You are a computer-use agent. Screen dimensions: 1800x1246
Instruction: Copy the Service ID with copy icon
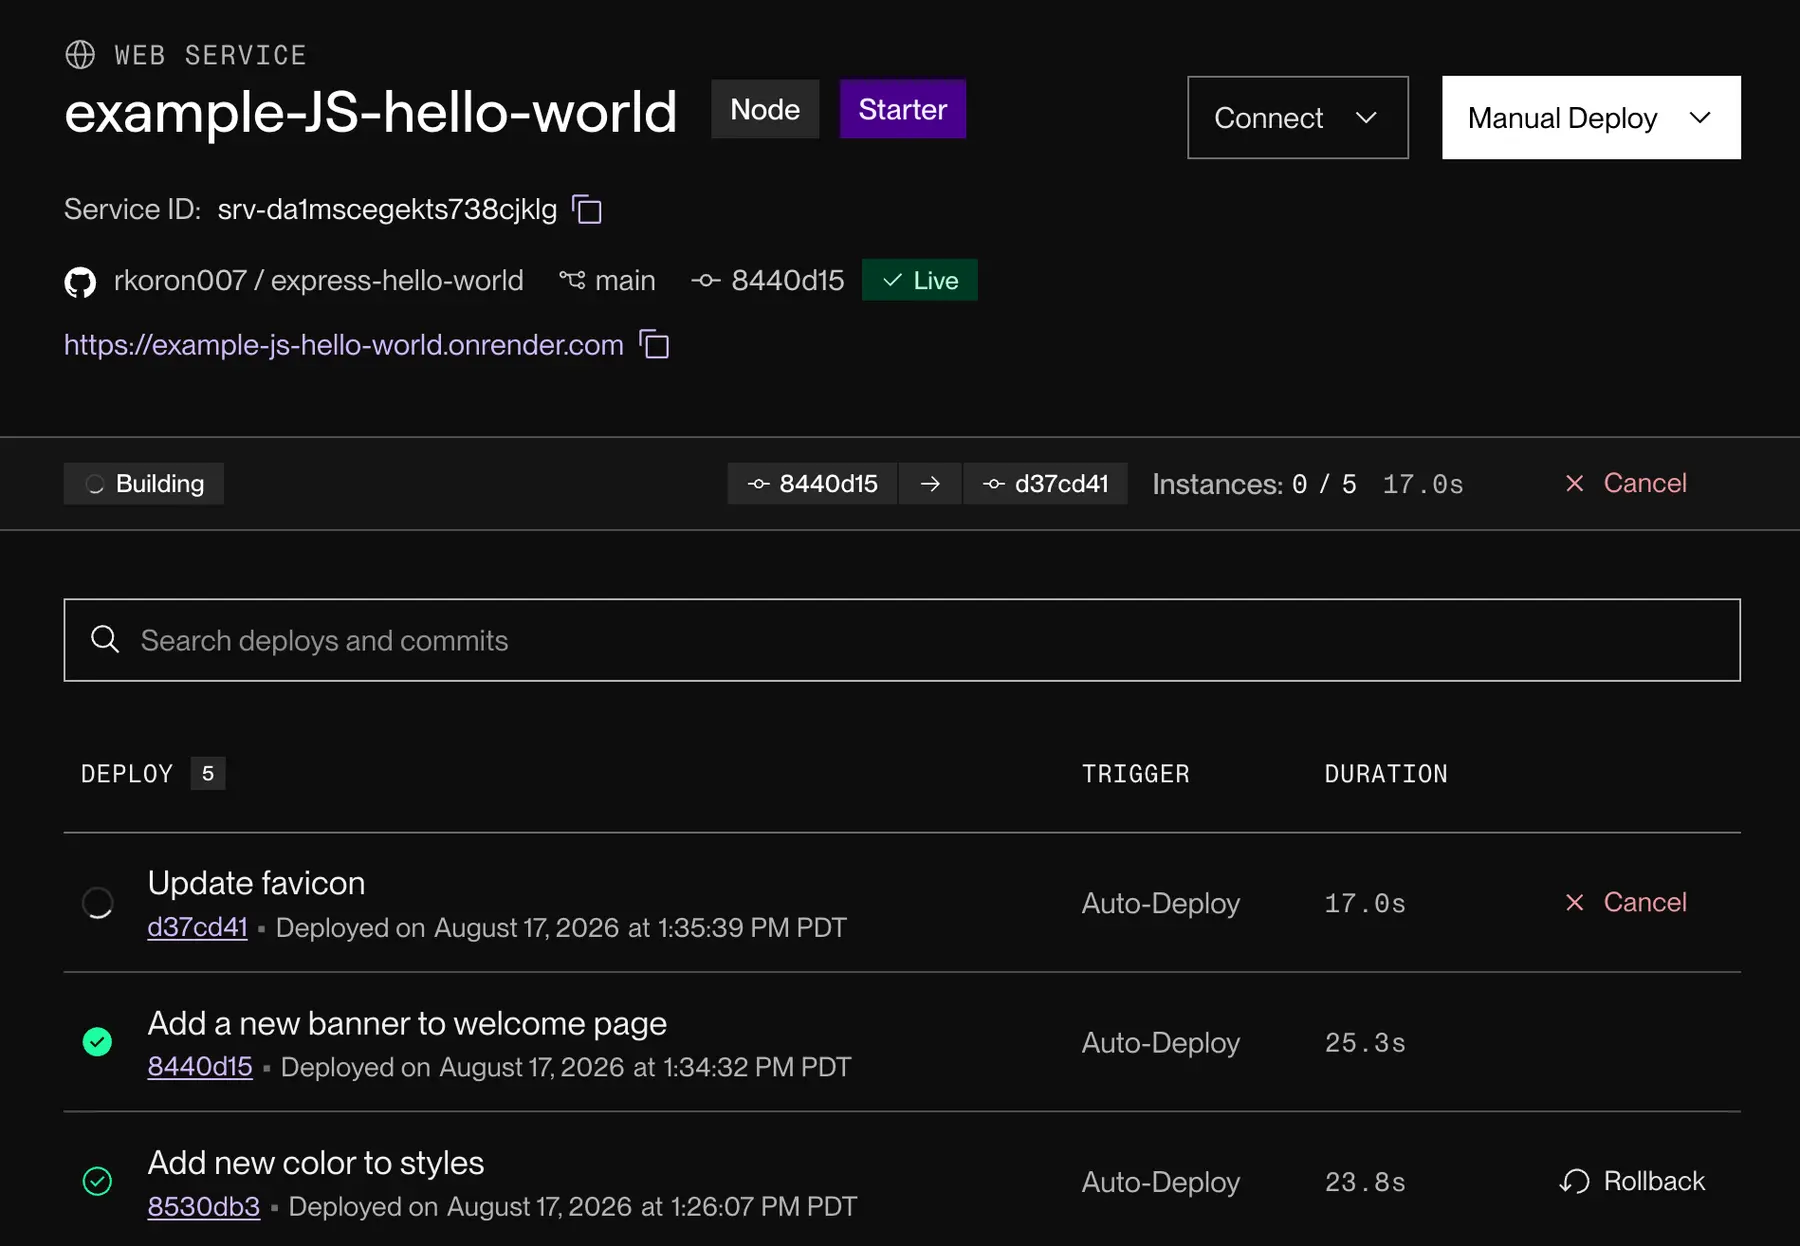click(x=587, y=210)
